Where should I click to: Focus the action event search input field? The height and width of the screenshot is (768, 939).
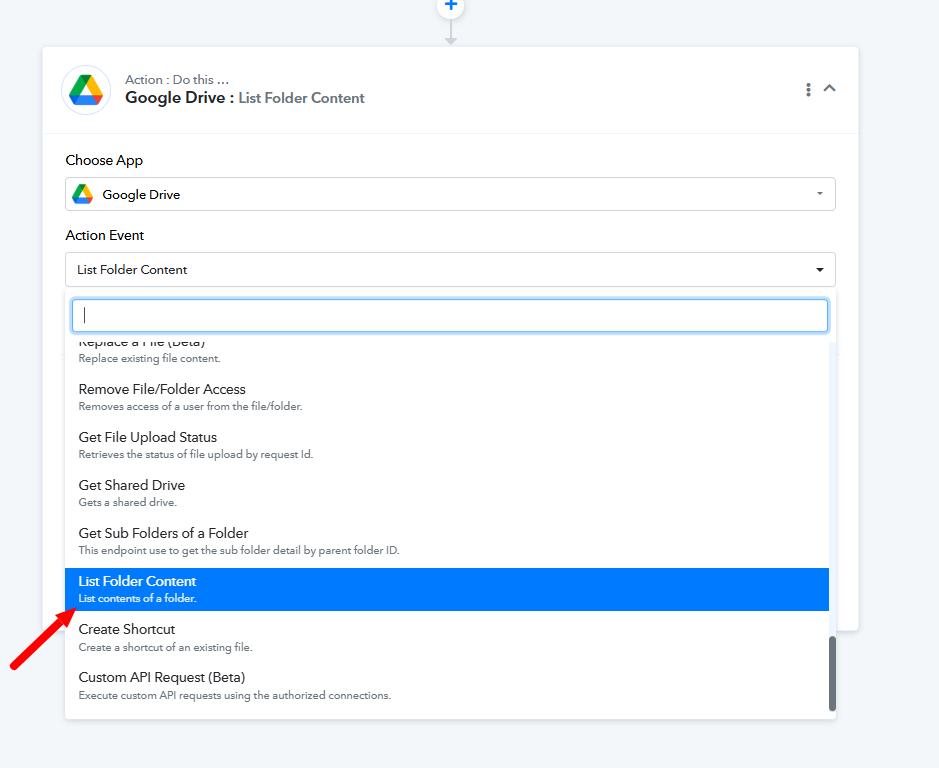pos(450,315)
